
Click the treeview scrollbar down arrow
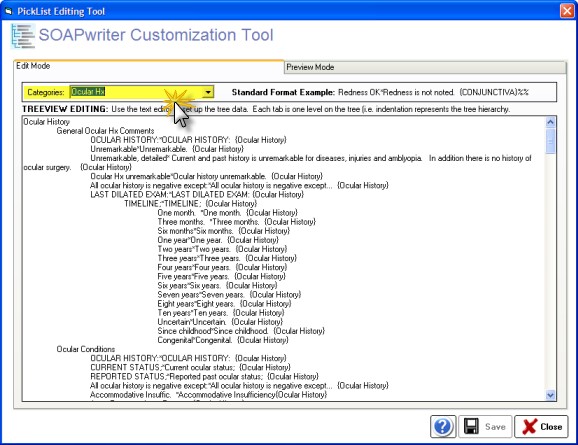(550, 395)
